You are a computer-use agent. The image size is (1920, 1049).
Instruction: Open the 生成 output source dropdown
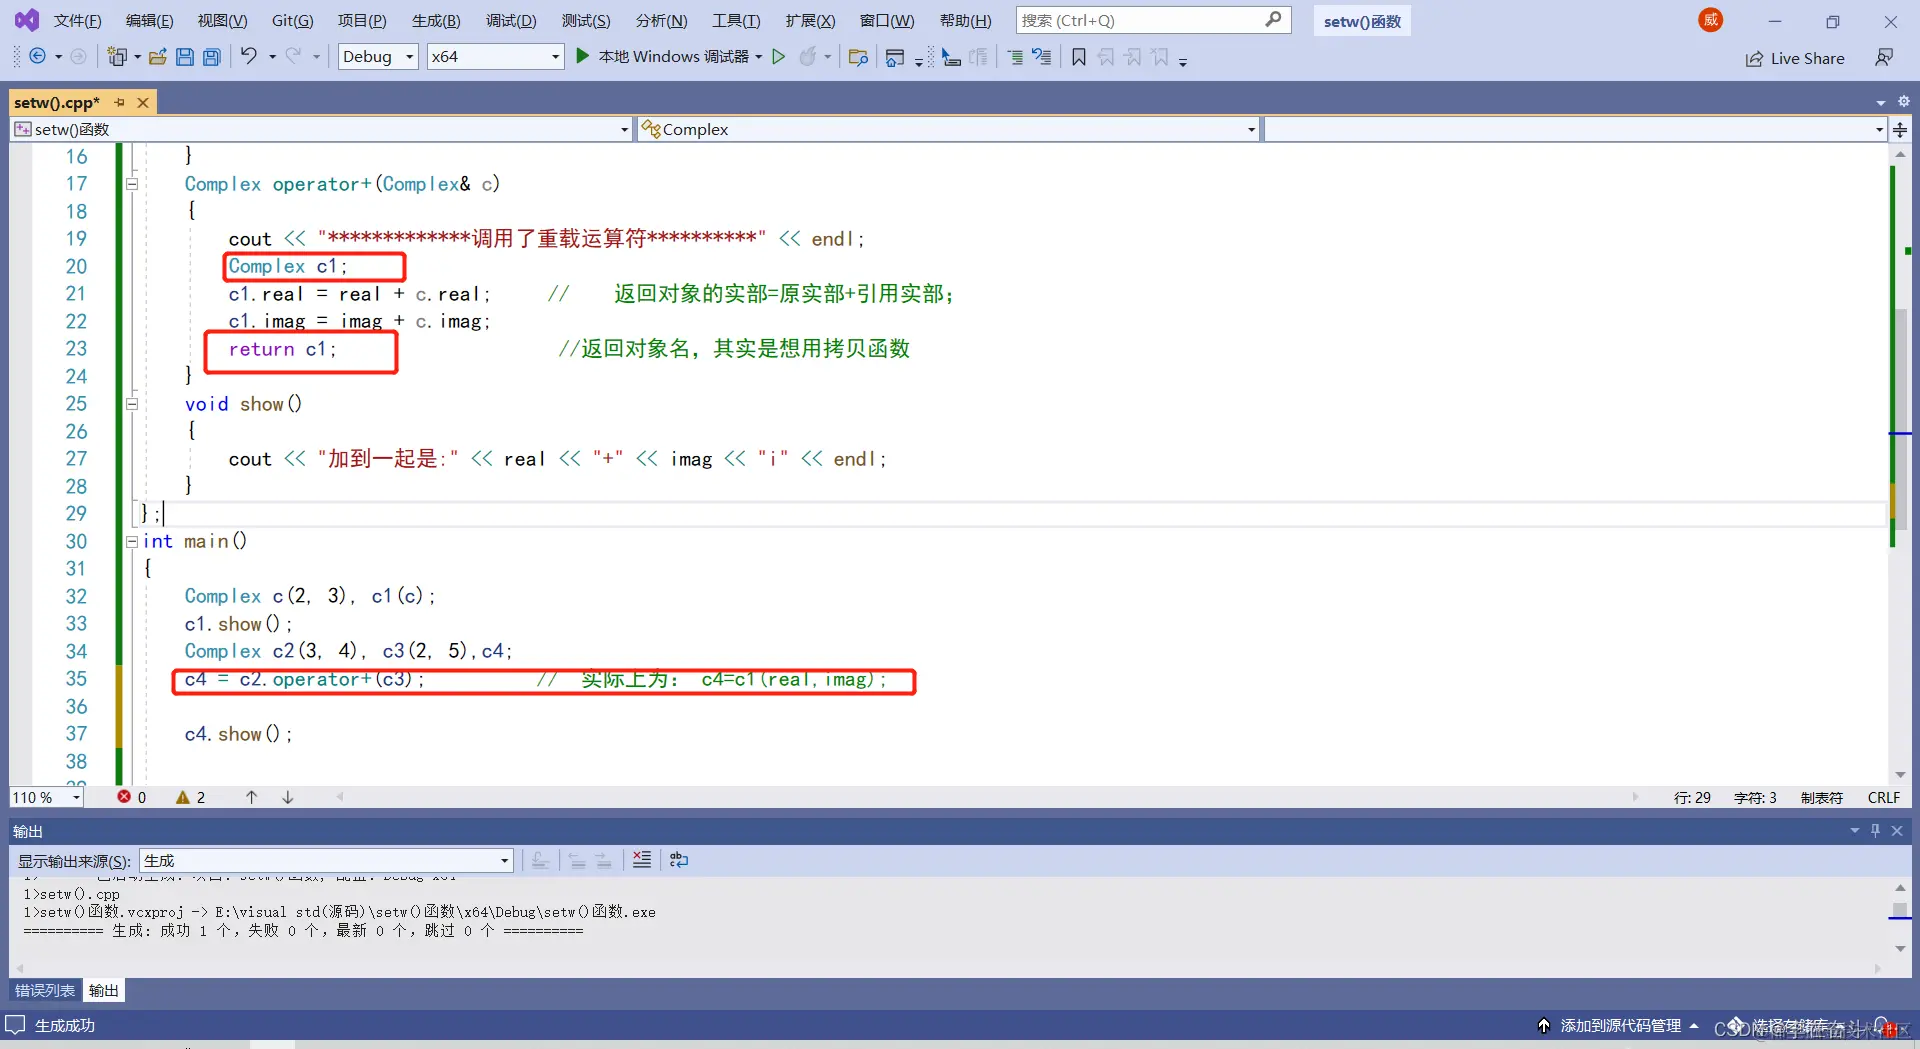(326, 860)
